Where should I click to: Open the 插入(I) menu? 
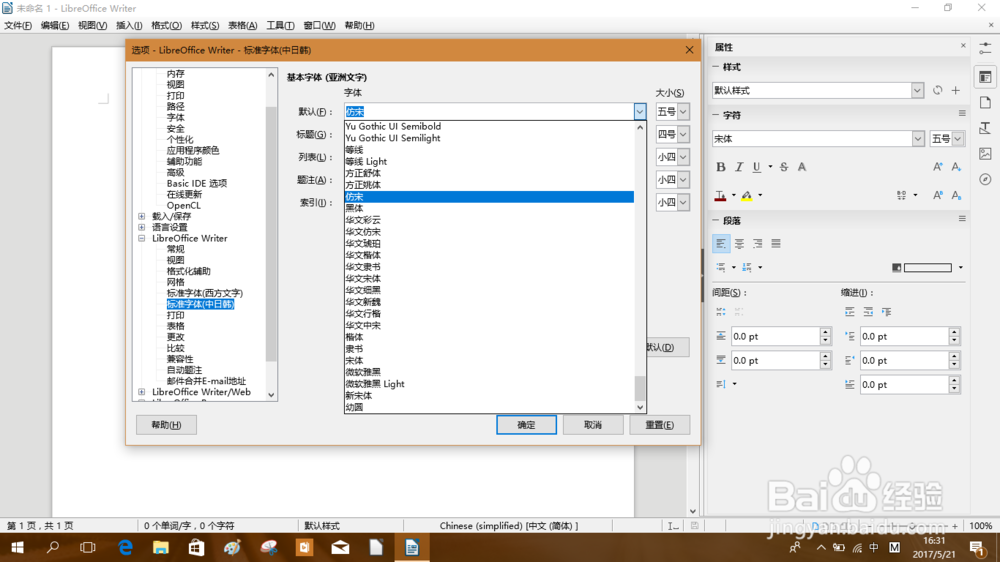tap(129, 26)
